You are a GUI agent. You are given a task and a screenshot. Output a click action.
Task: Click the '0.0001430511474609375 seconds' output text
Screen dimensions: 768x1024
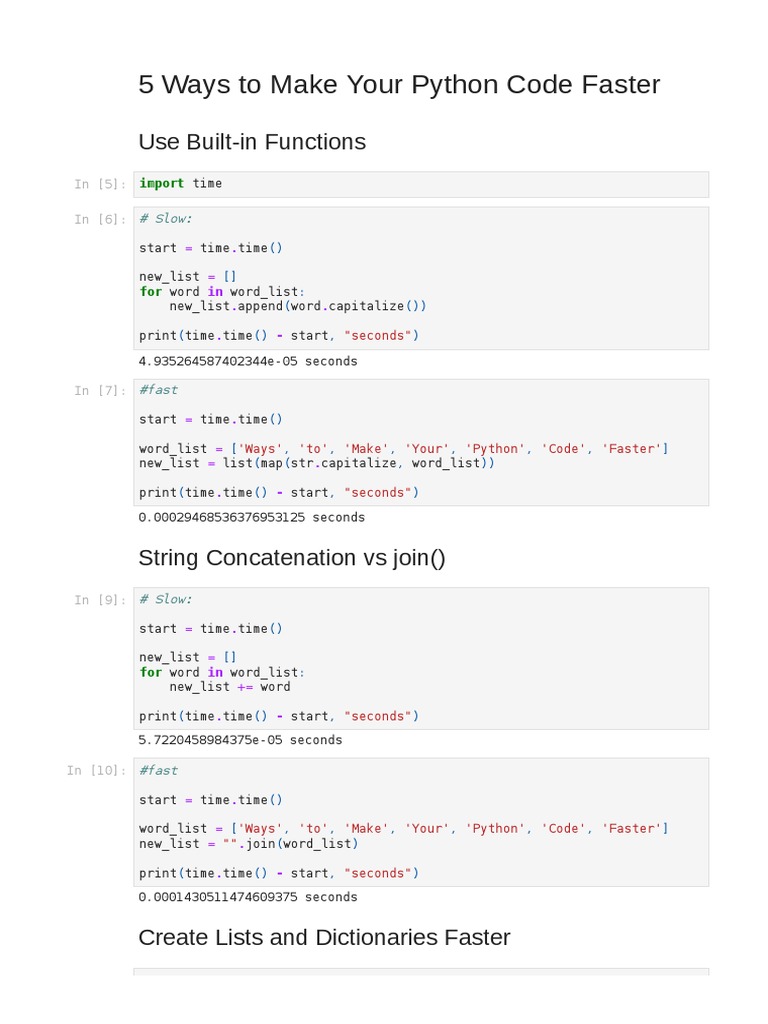coord(248,897)
